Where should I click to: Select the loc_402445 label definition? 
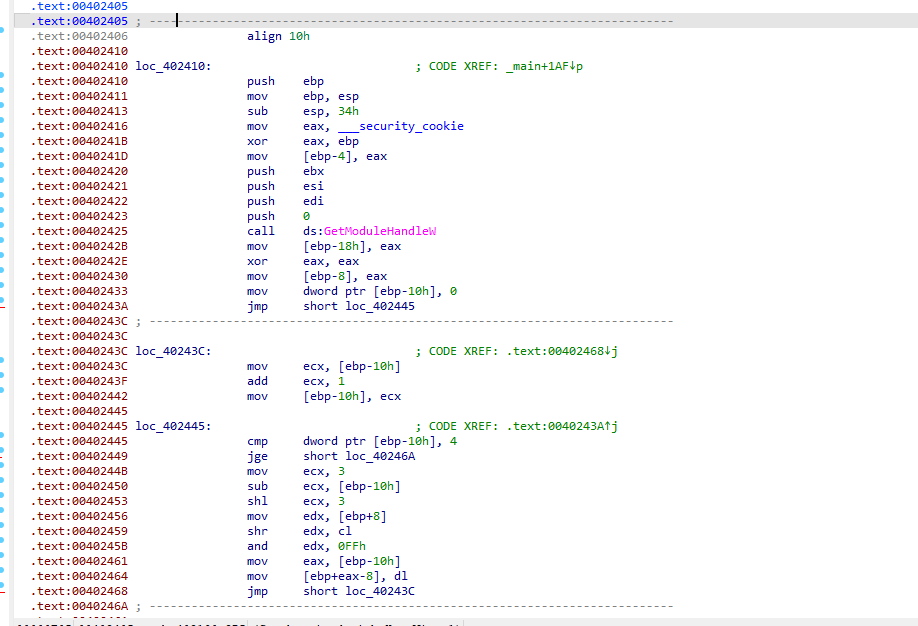pos(173,426)
